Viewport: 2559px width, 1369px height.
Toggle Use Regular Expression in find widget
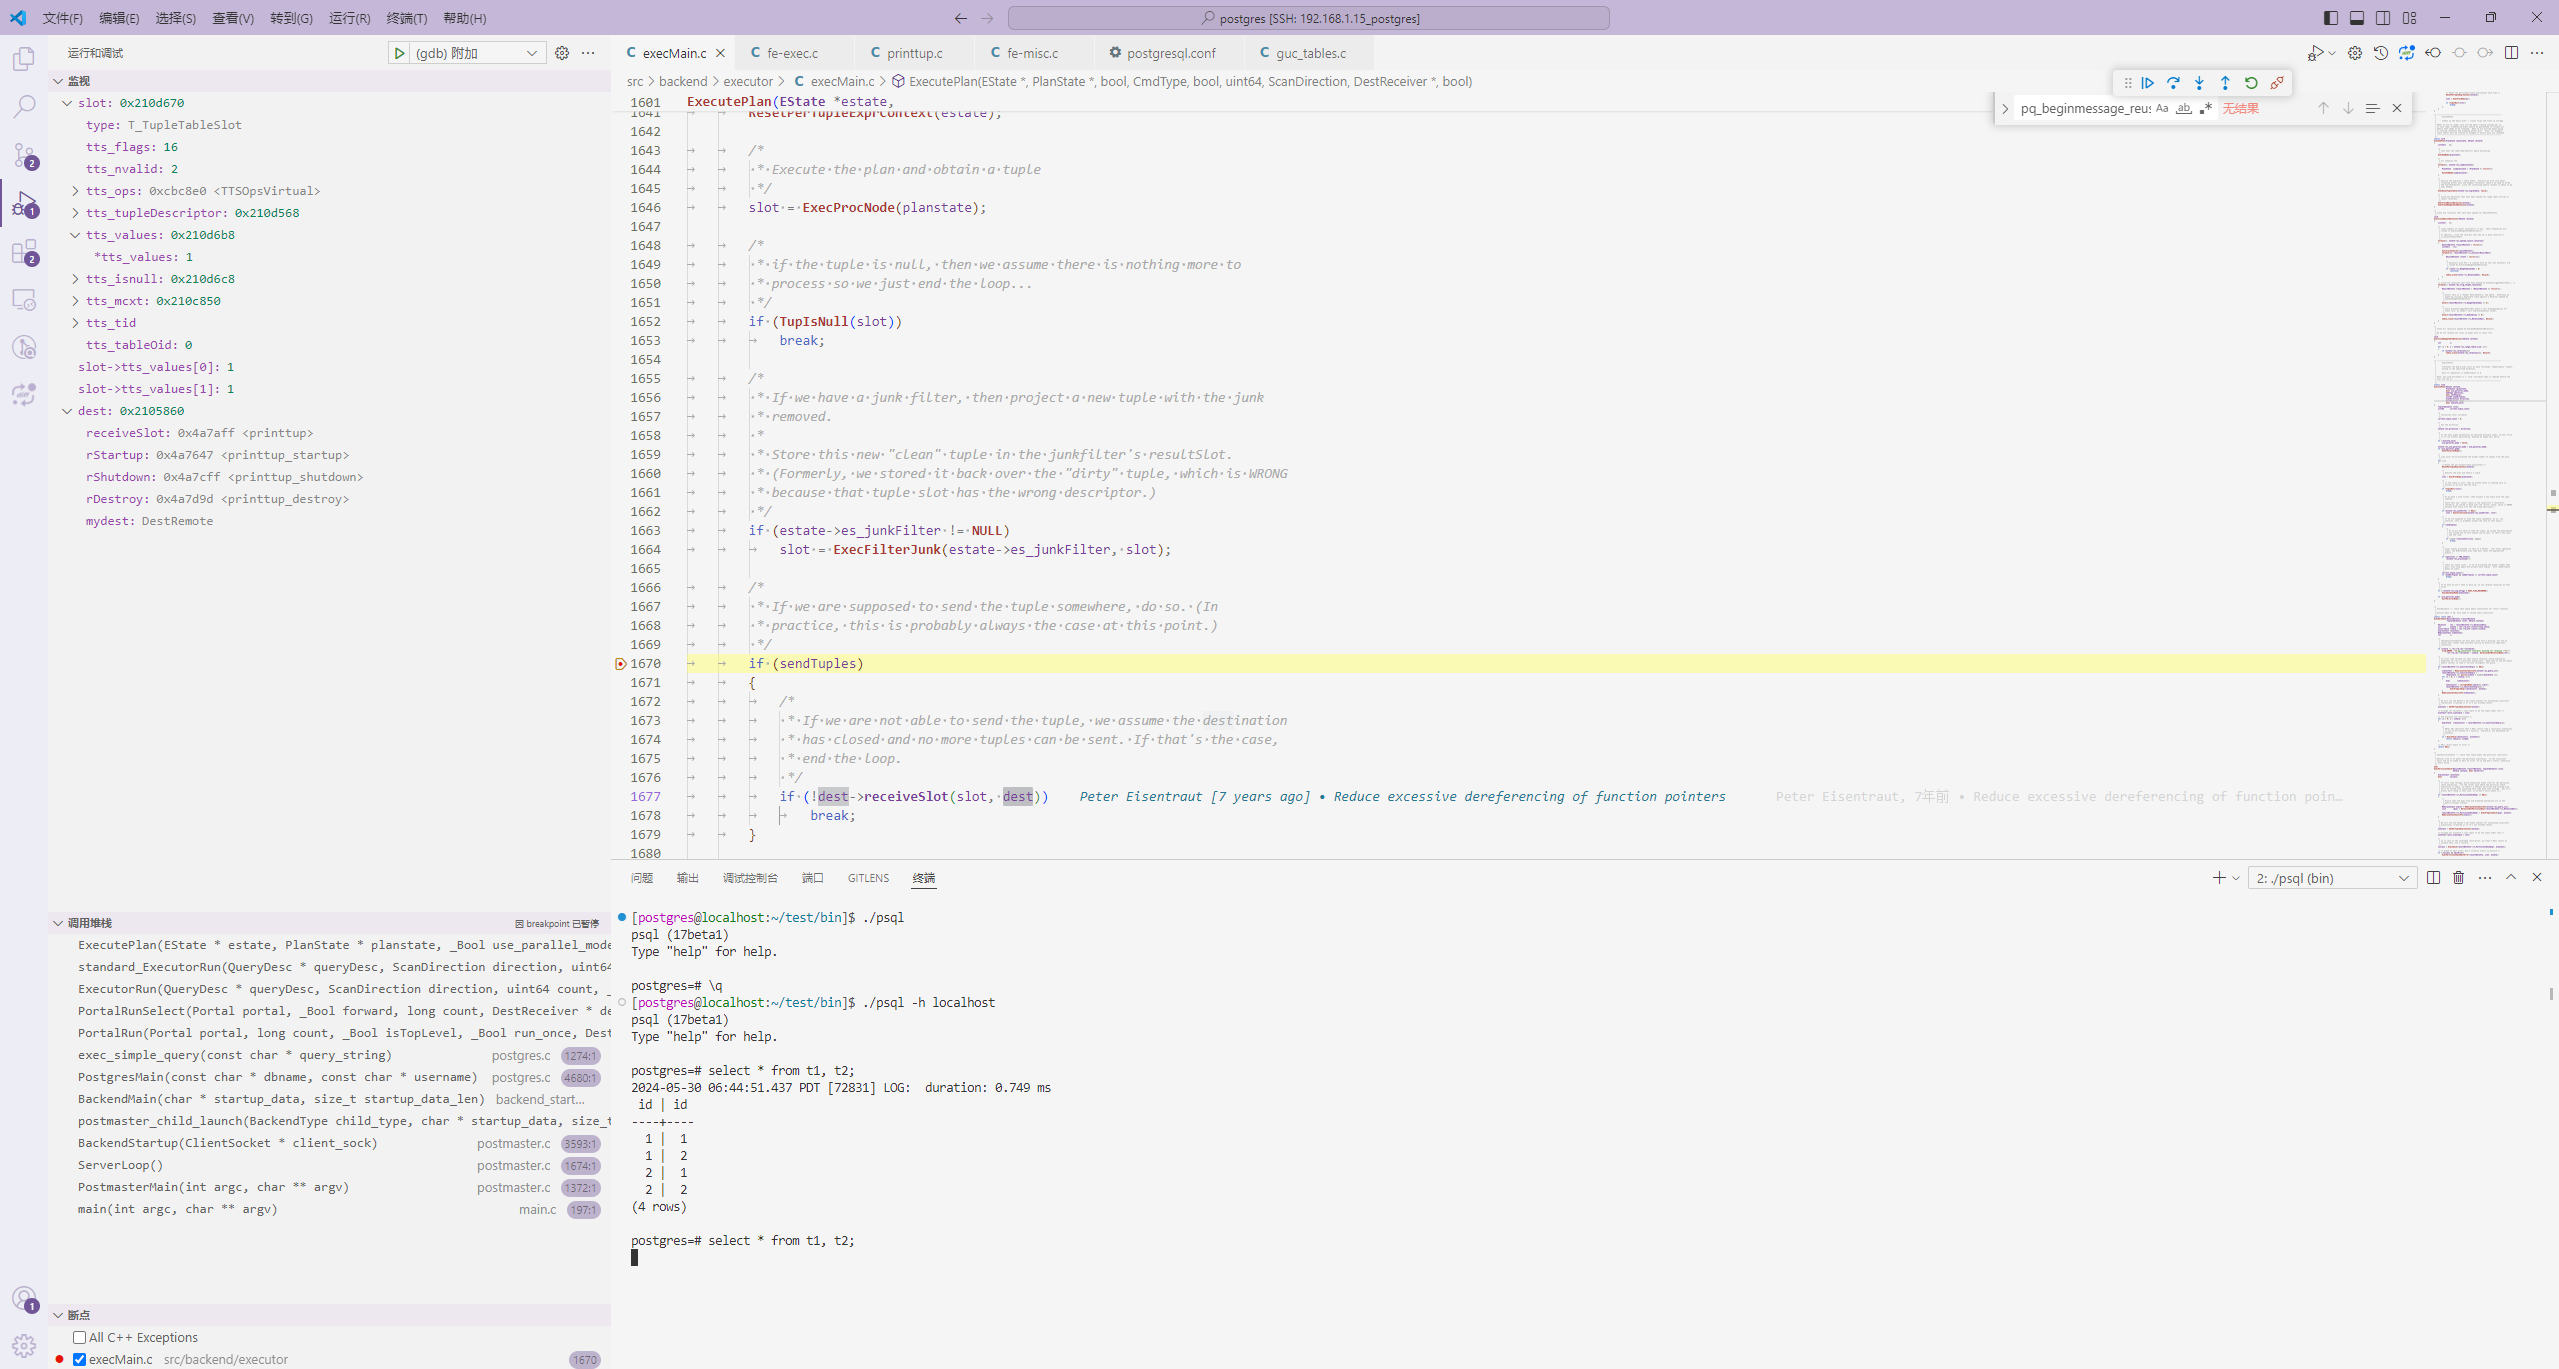(x=2206, y=108)
